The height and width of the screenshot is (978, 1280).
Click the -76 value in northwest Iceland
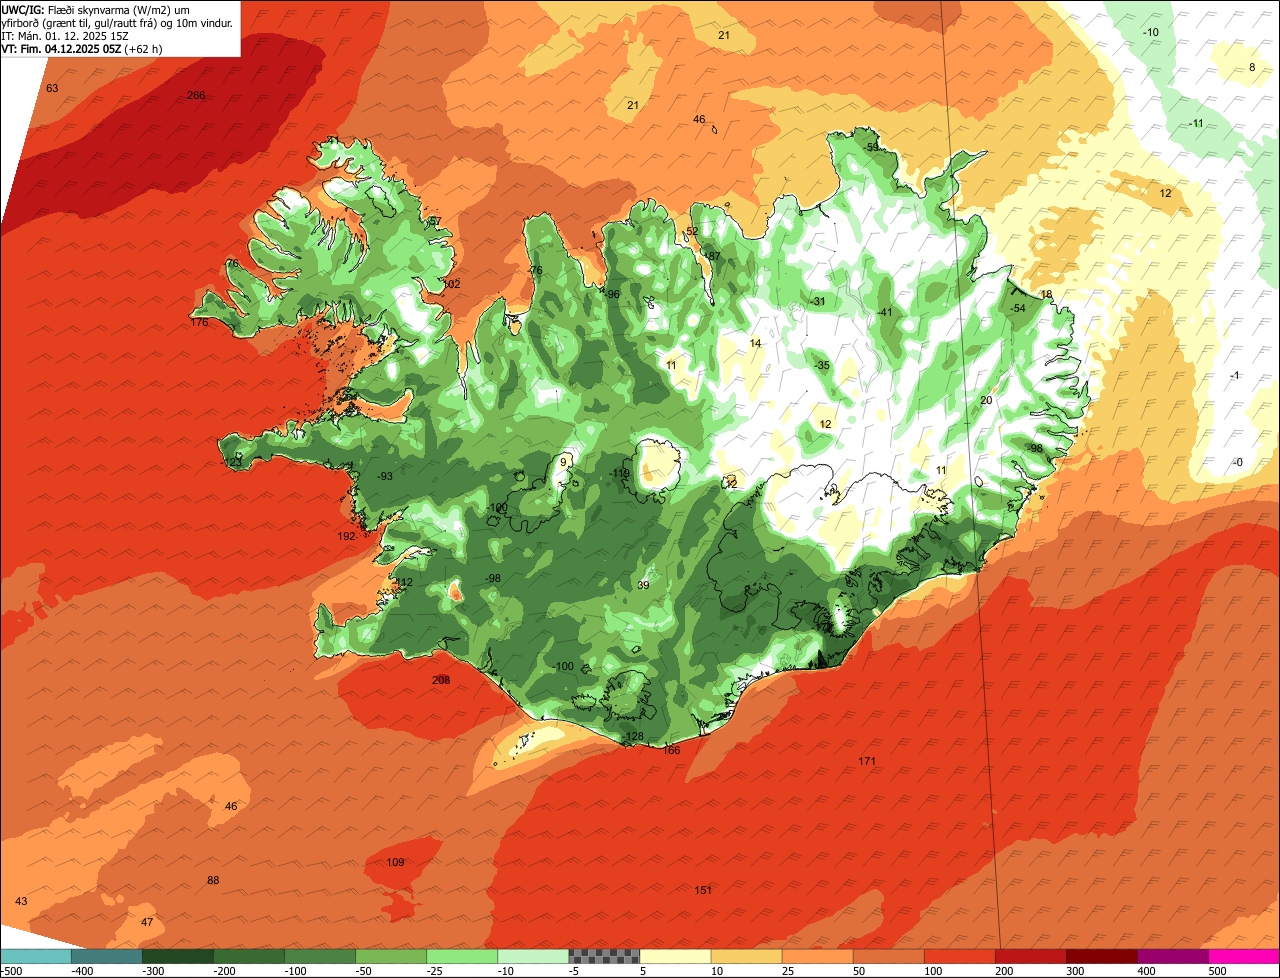pos(535,271)
